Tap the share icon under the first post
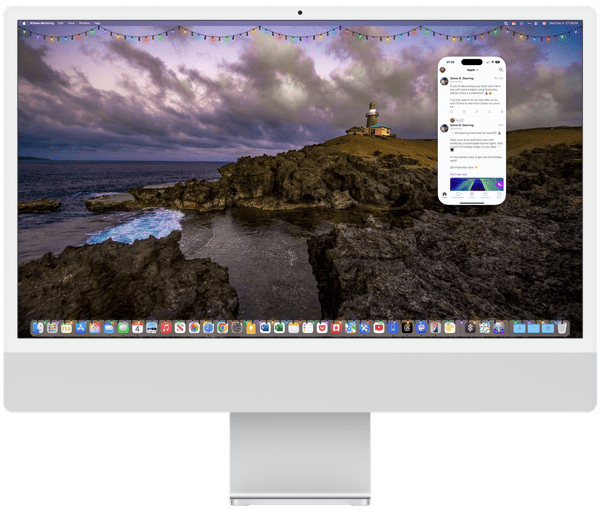 coord(489,112)
